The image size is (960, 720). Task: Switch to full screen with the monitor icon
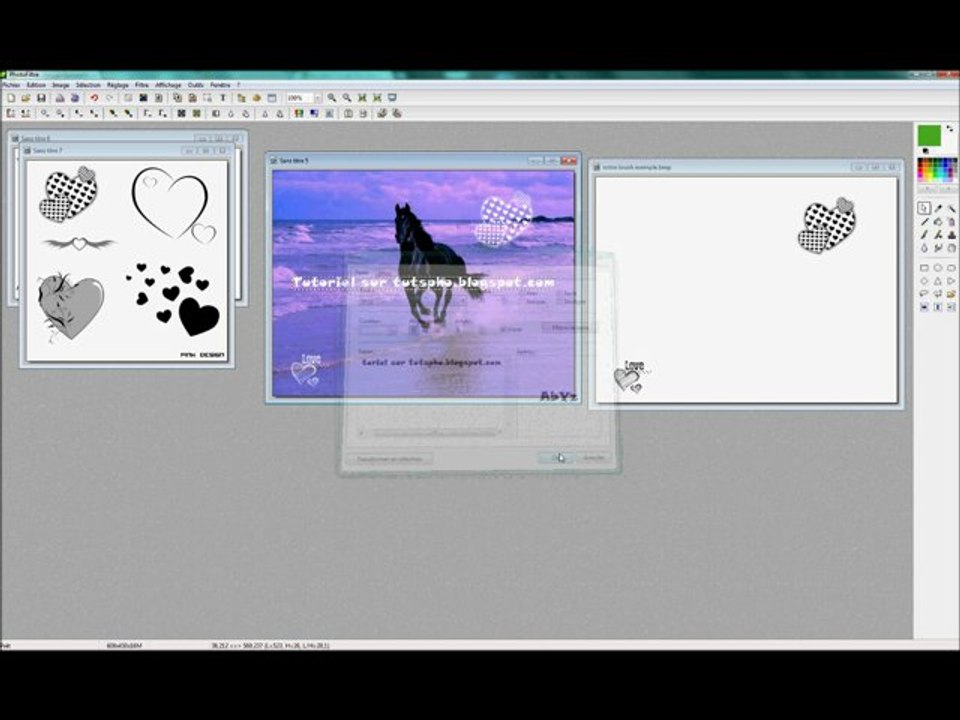tap(392, 98)
